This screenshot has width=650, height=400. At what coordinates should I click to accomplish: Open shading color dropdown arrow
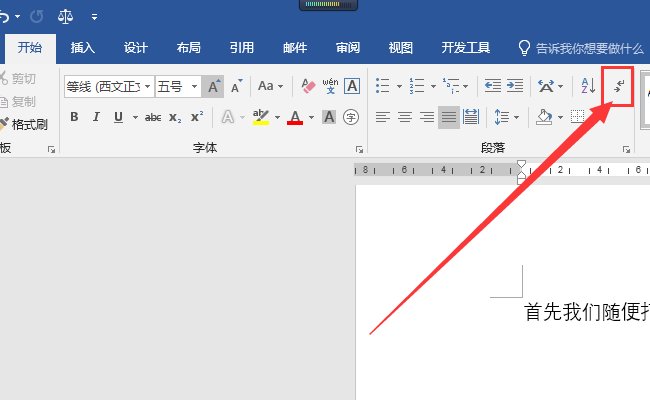coord(560,118)
